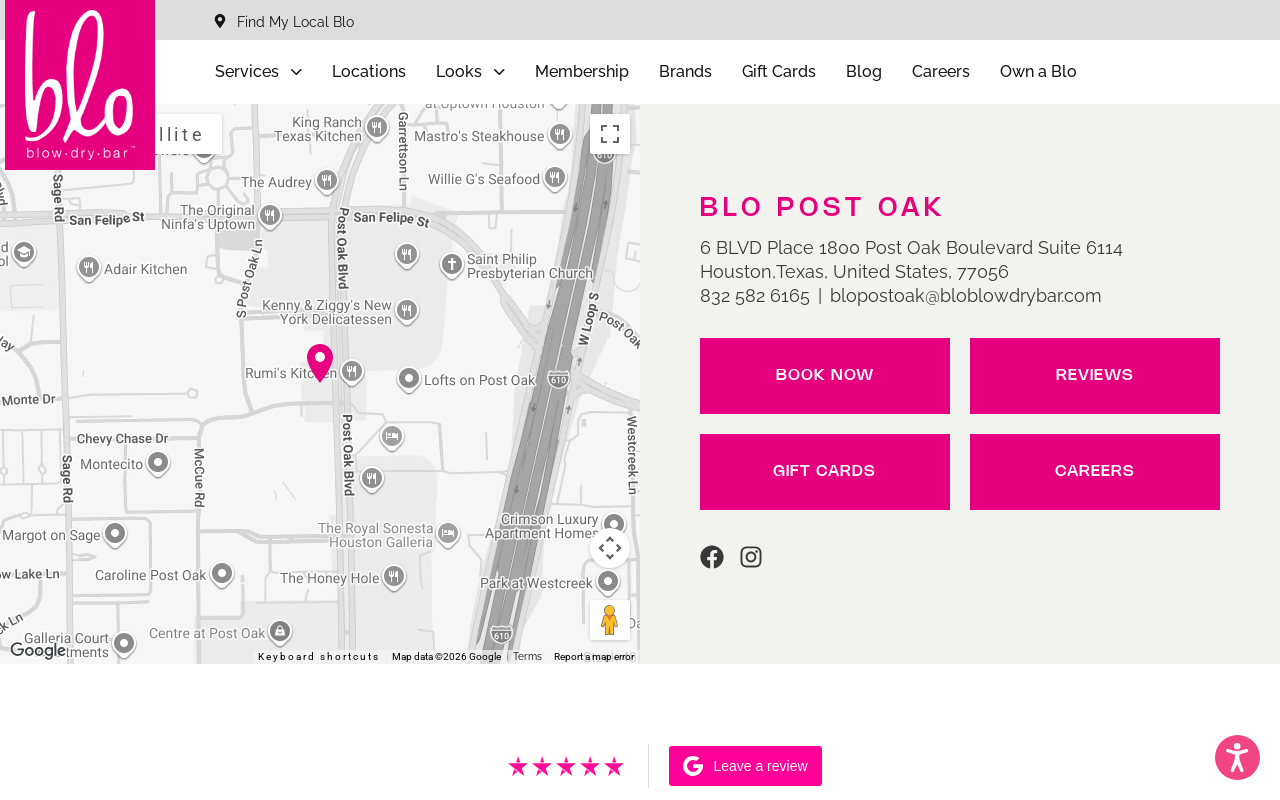Open the map Keyboard shortcuts
The height and width of the screenshot is (800, 1280).
coord(319,657)
